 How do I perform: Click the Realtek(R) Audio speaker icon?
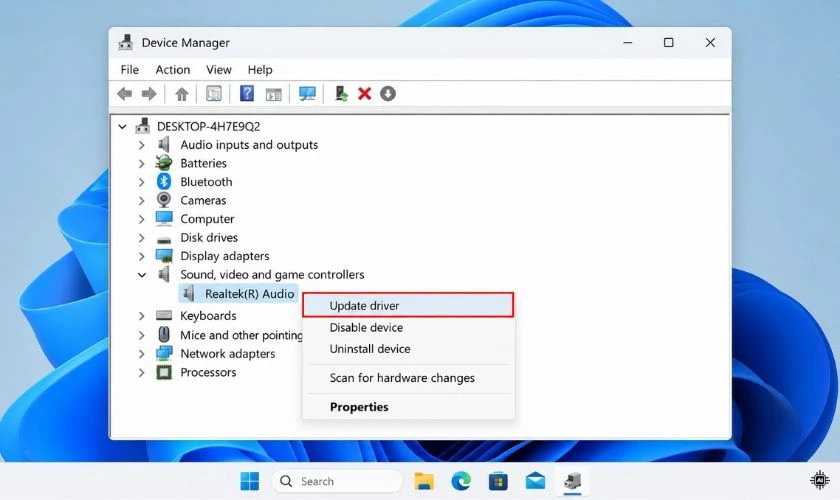click(x=189, y=293)
